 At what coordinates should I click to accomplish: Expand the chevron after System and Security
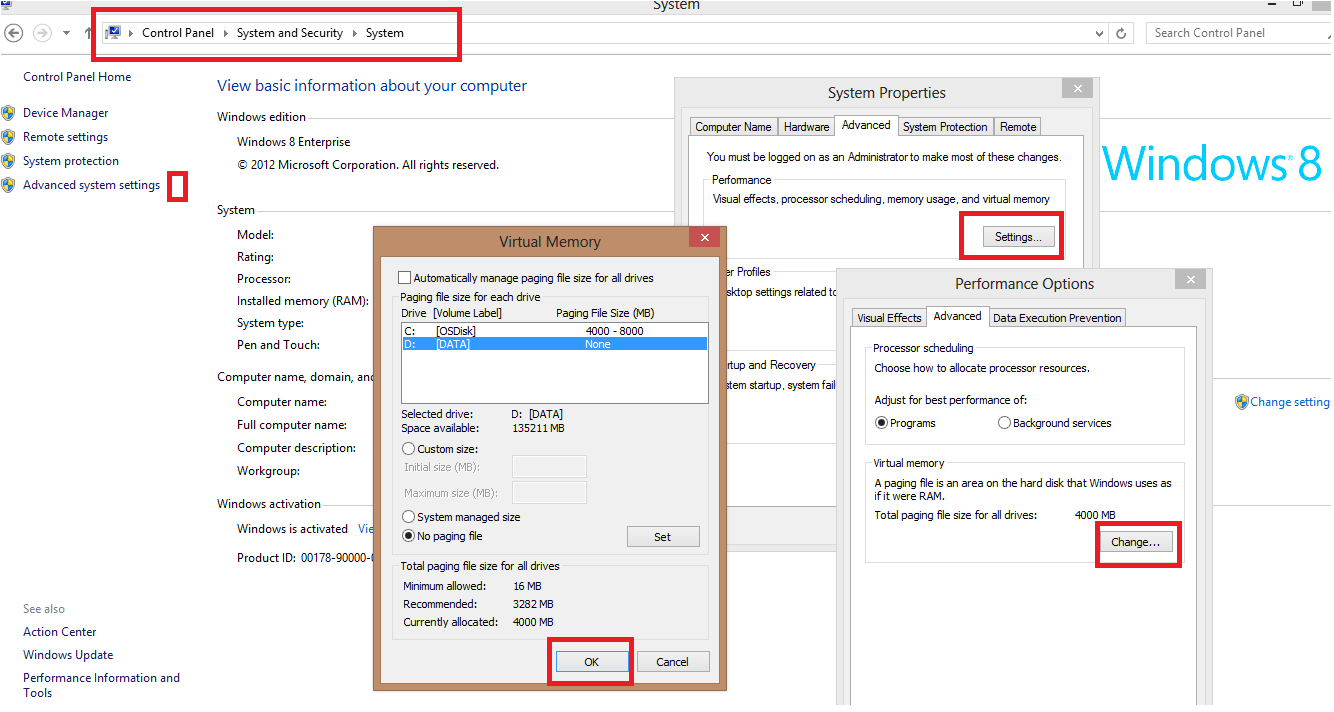point(355,33)
